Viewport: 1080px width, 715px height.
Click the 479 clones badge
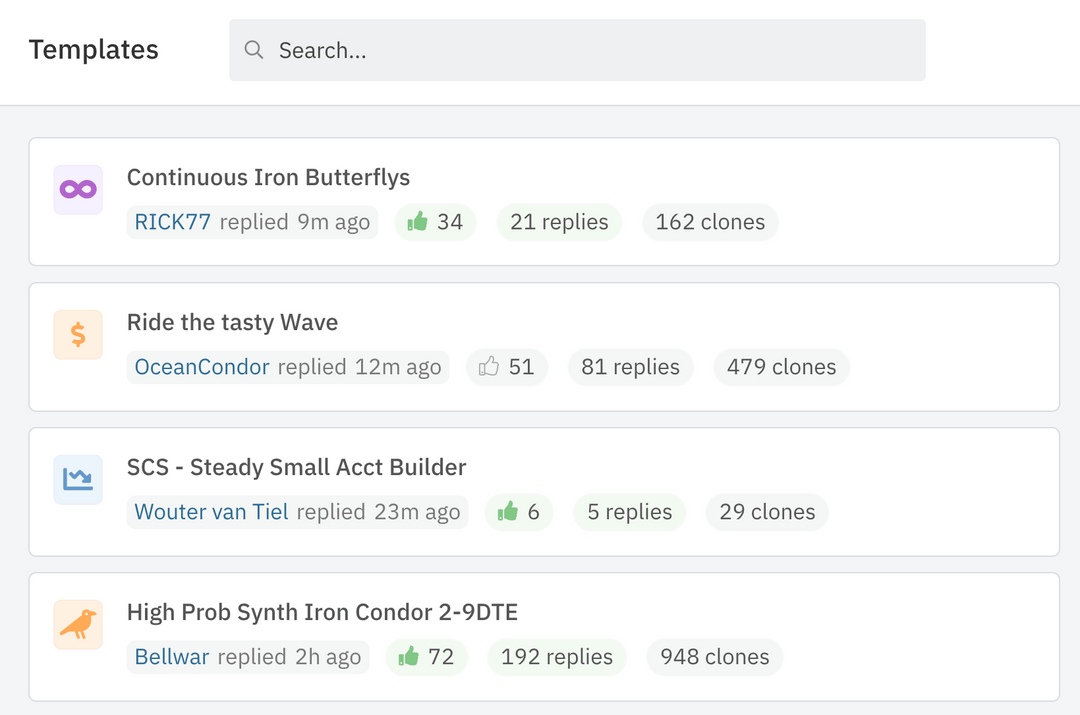click(781, 367)
